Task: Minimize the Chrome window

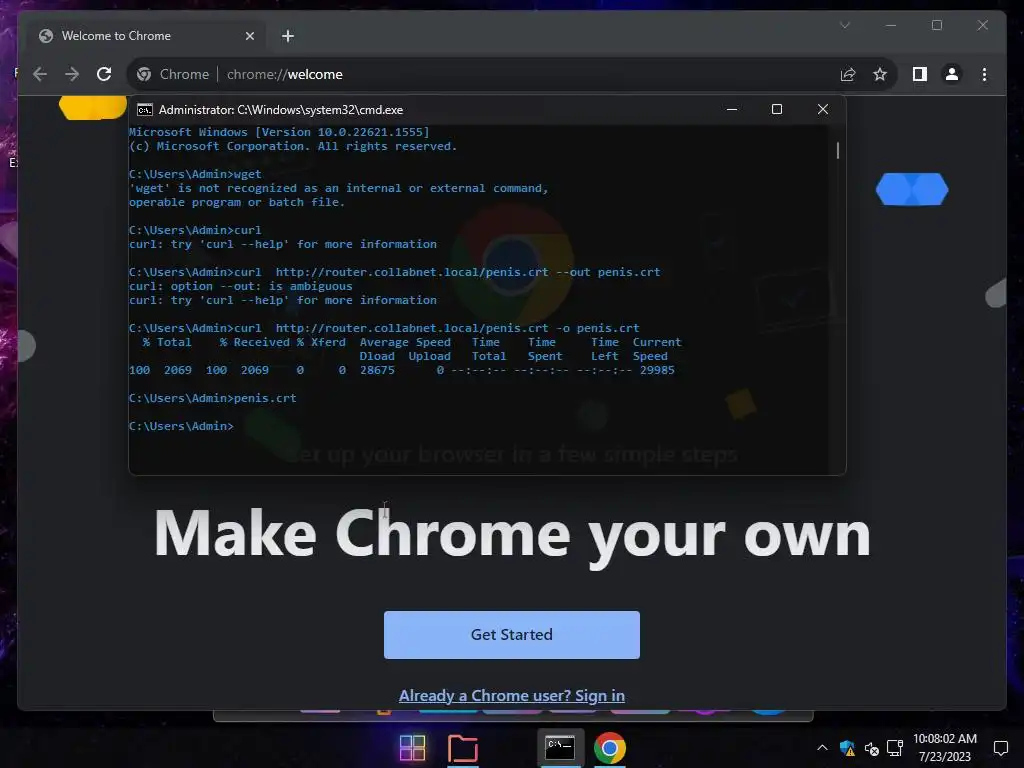Action: pos(891,25)
